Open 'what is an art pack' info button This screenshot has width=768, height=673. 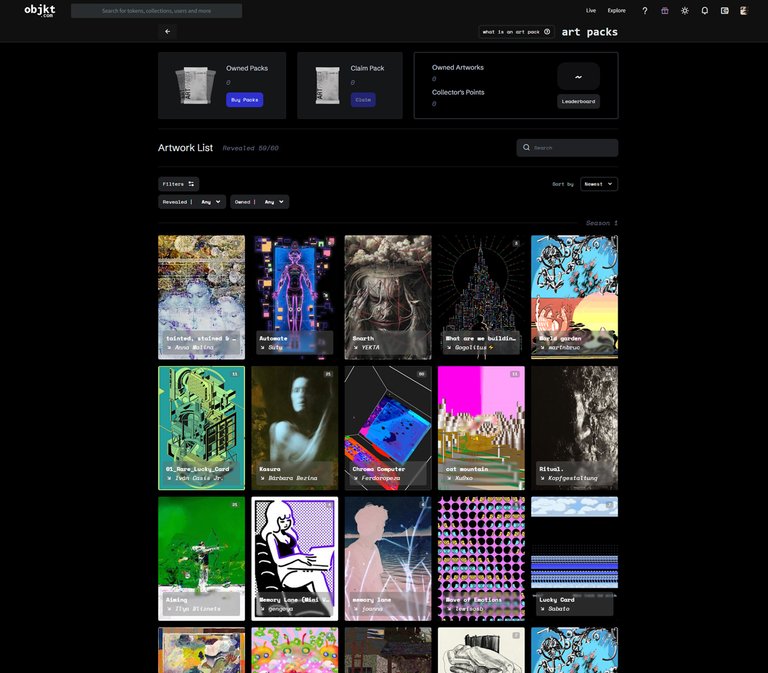point(516,32)
